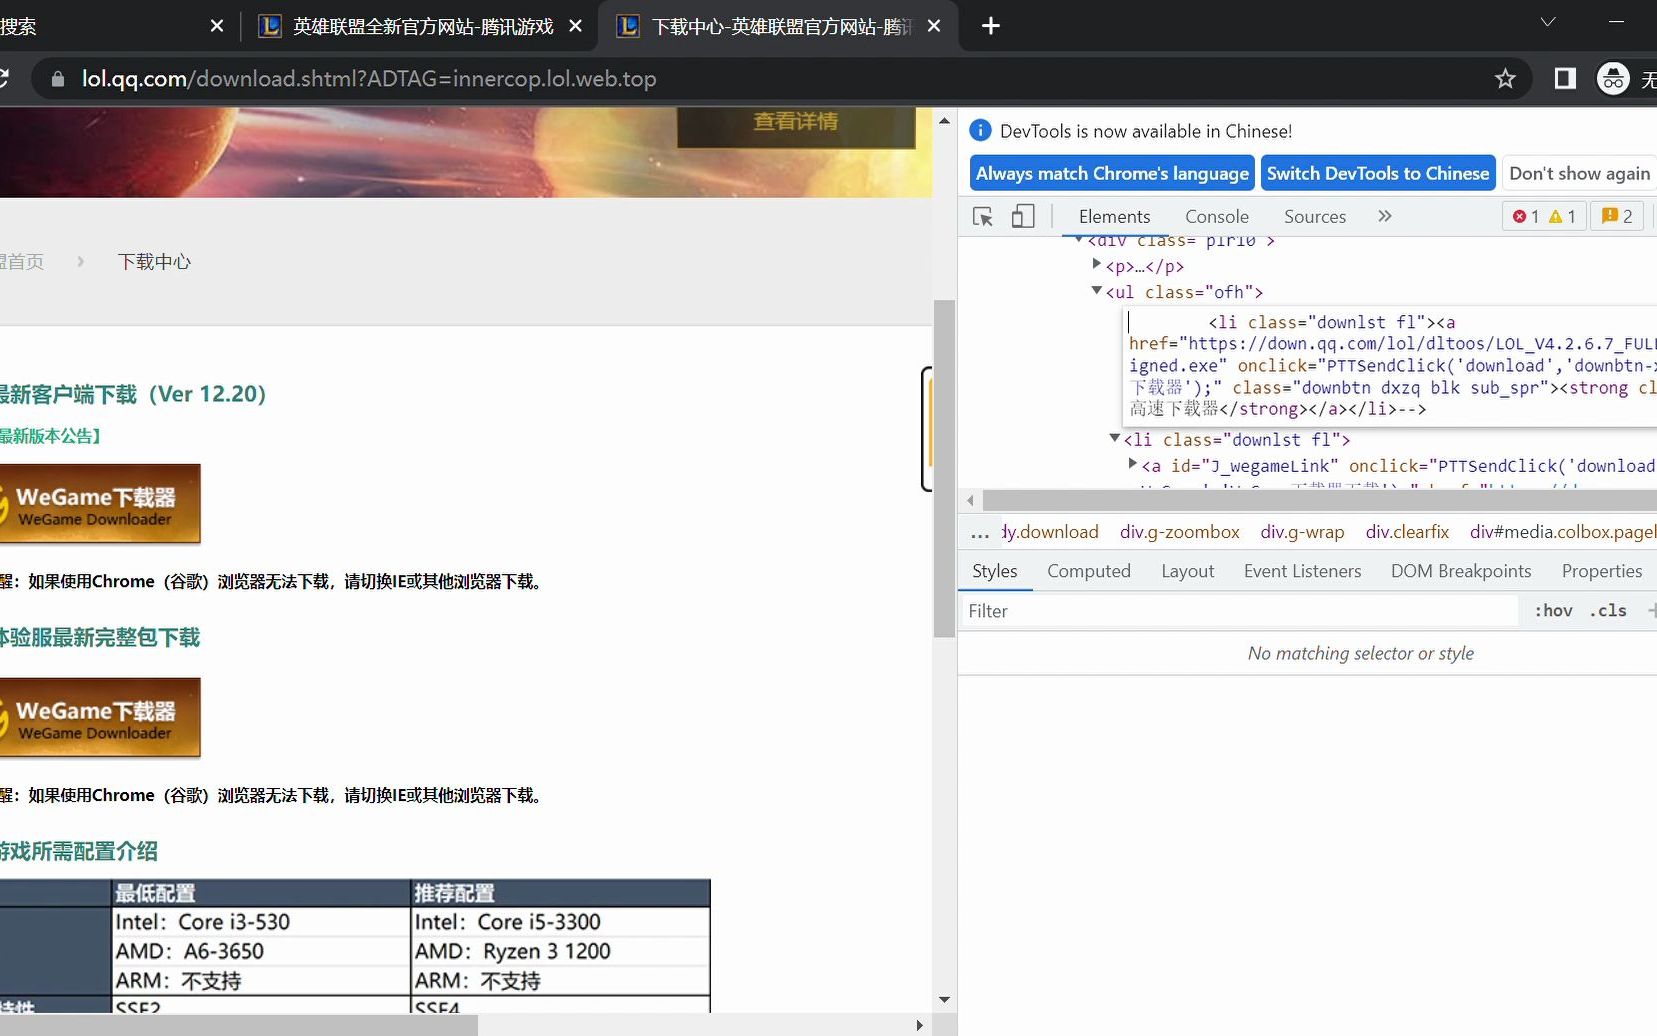This screenshot has width=1657, height=1036.
Task: Click Don't show again button
Action: (1579, 173)
